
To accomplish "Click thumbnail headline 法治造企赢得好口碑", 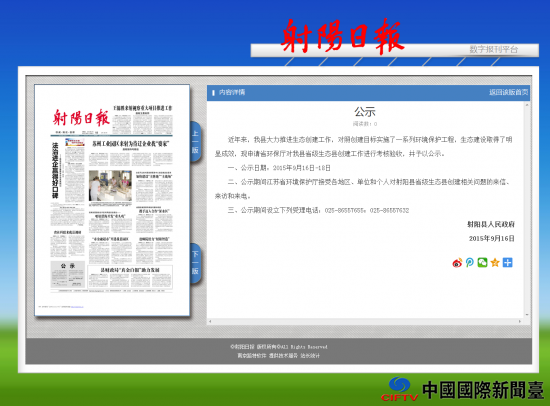I will 55,170.
